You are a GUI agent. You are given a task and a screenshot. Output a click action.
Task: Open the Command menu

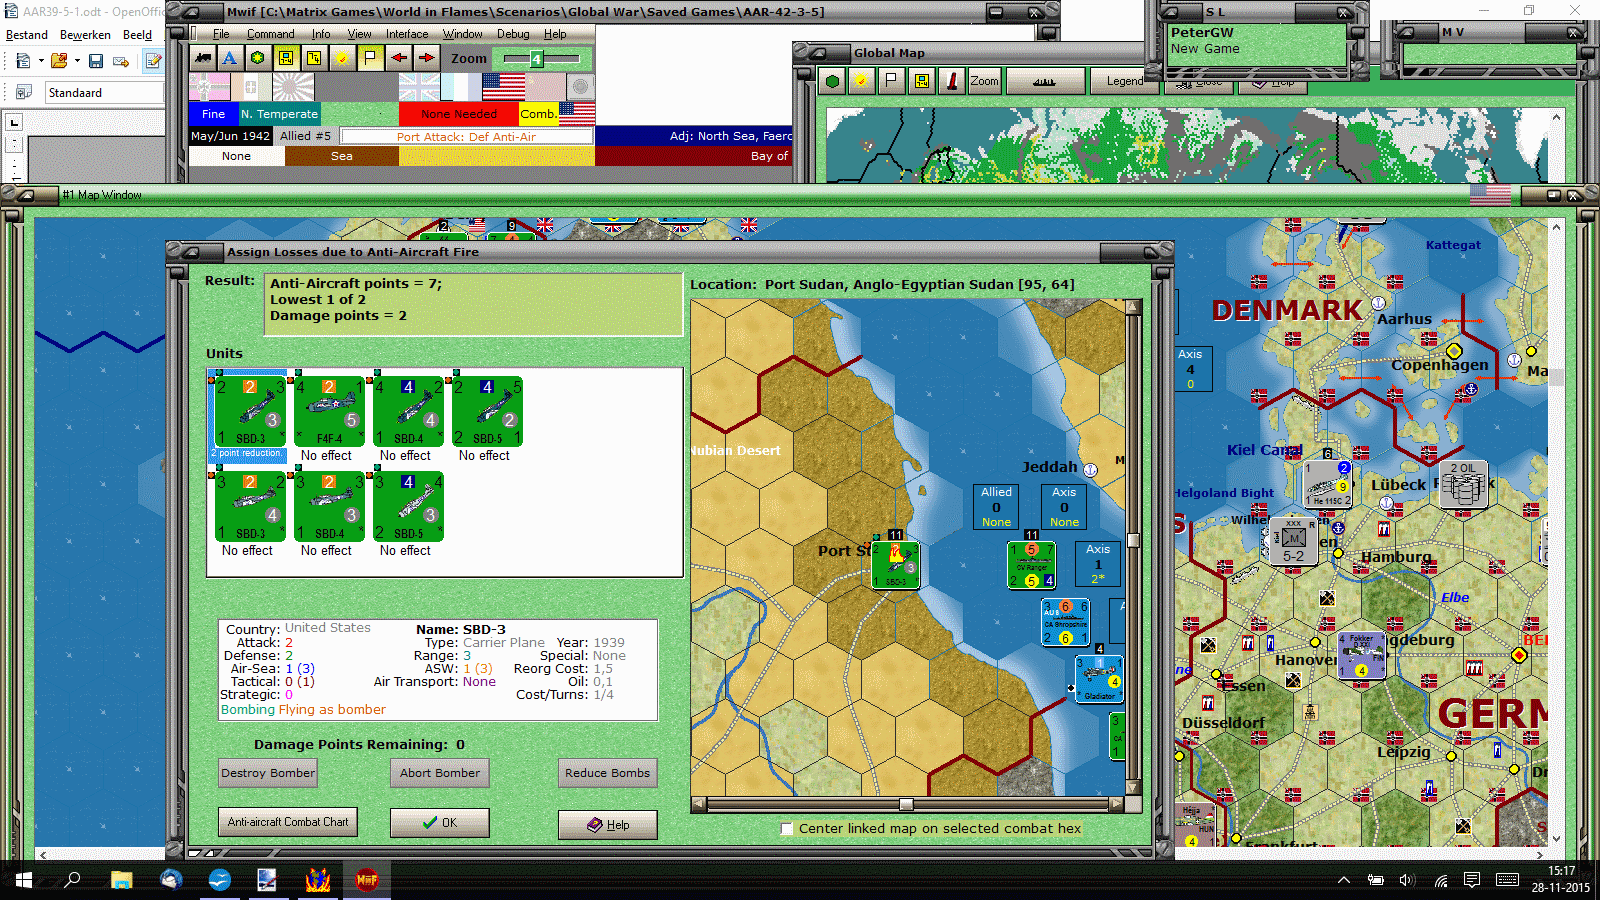[271, 34]
